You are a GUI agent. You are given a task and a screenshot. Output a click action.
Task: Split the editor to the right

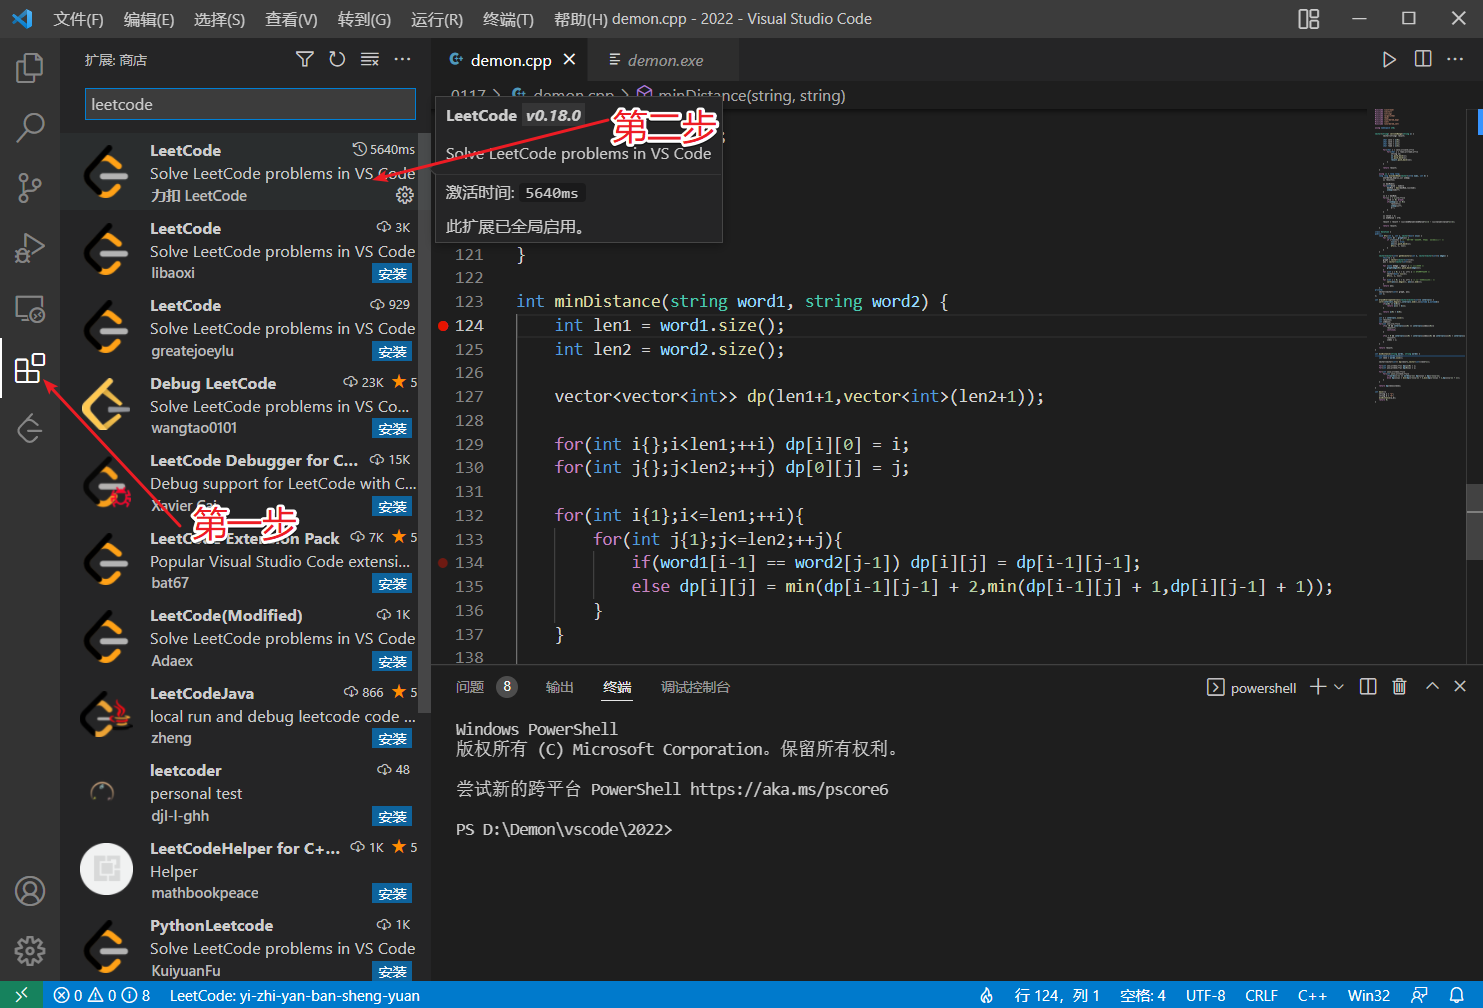pyautogui.click(x=1423, y=60)
